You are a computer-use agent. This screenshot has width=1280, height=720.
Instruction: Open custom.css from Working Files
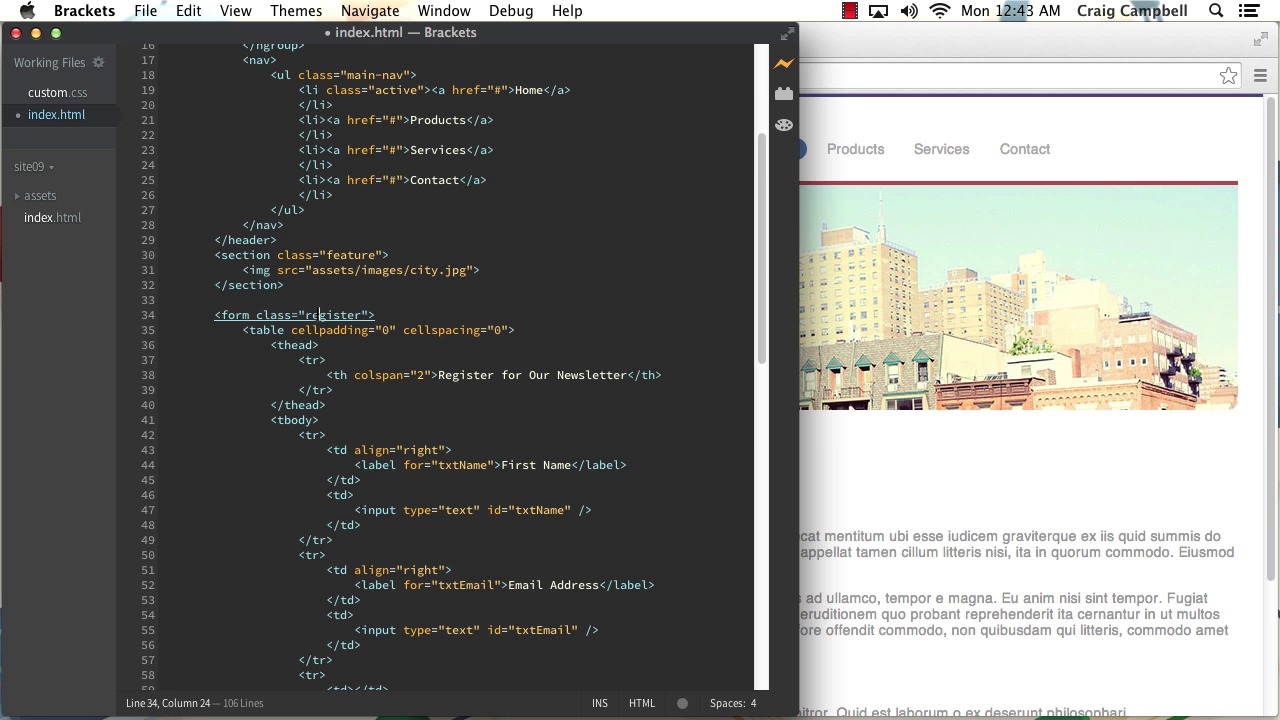[57, 93]
